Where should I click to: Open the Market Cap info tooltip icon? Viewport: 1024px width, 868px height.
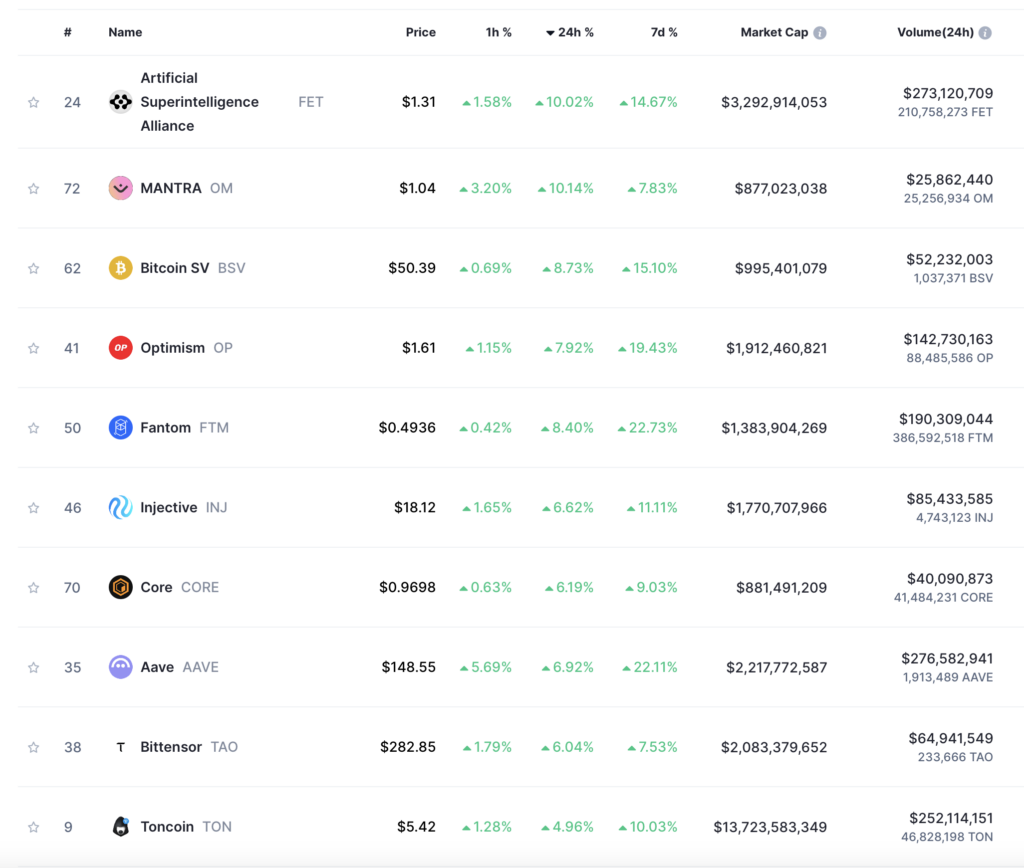(x=819, y=31)
